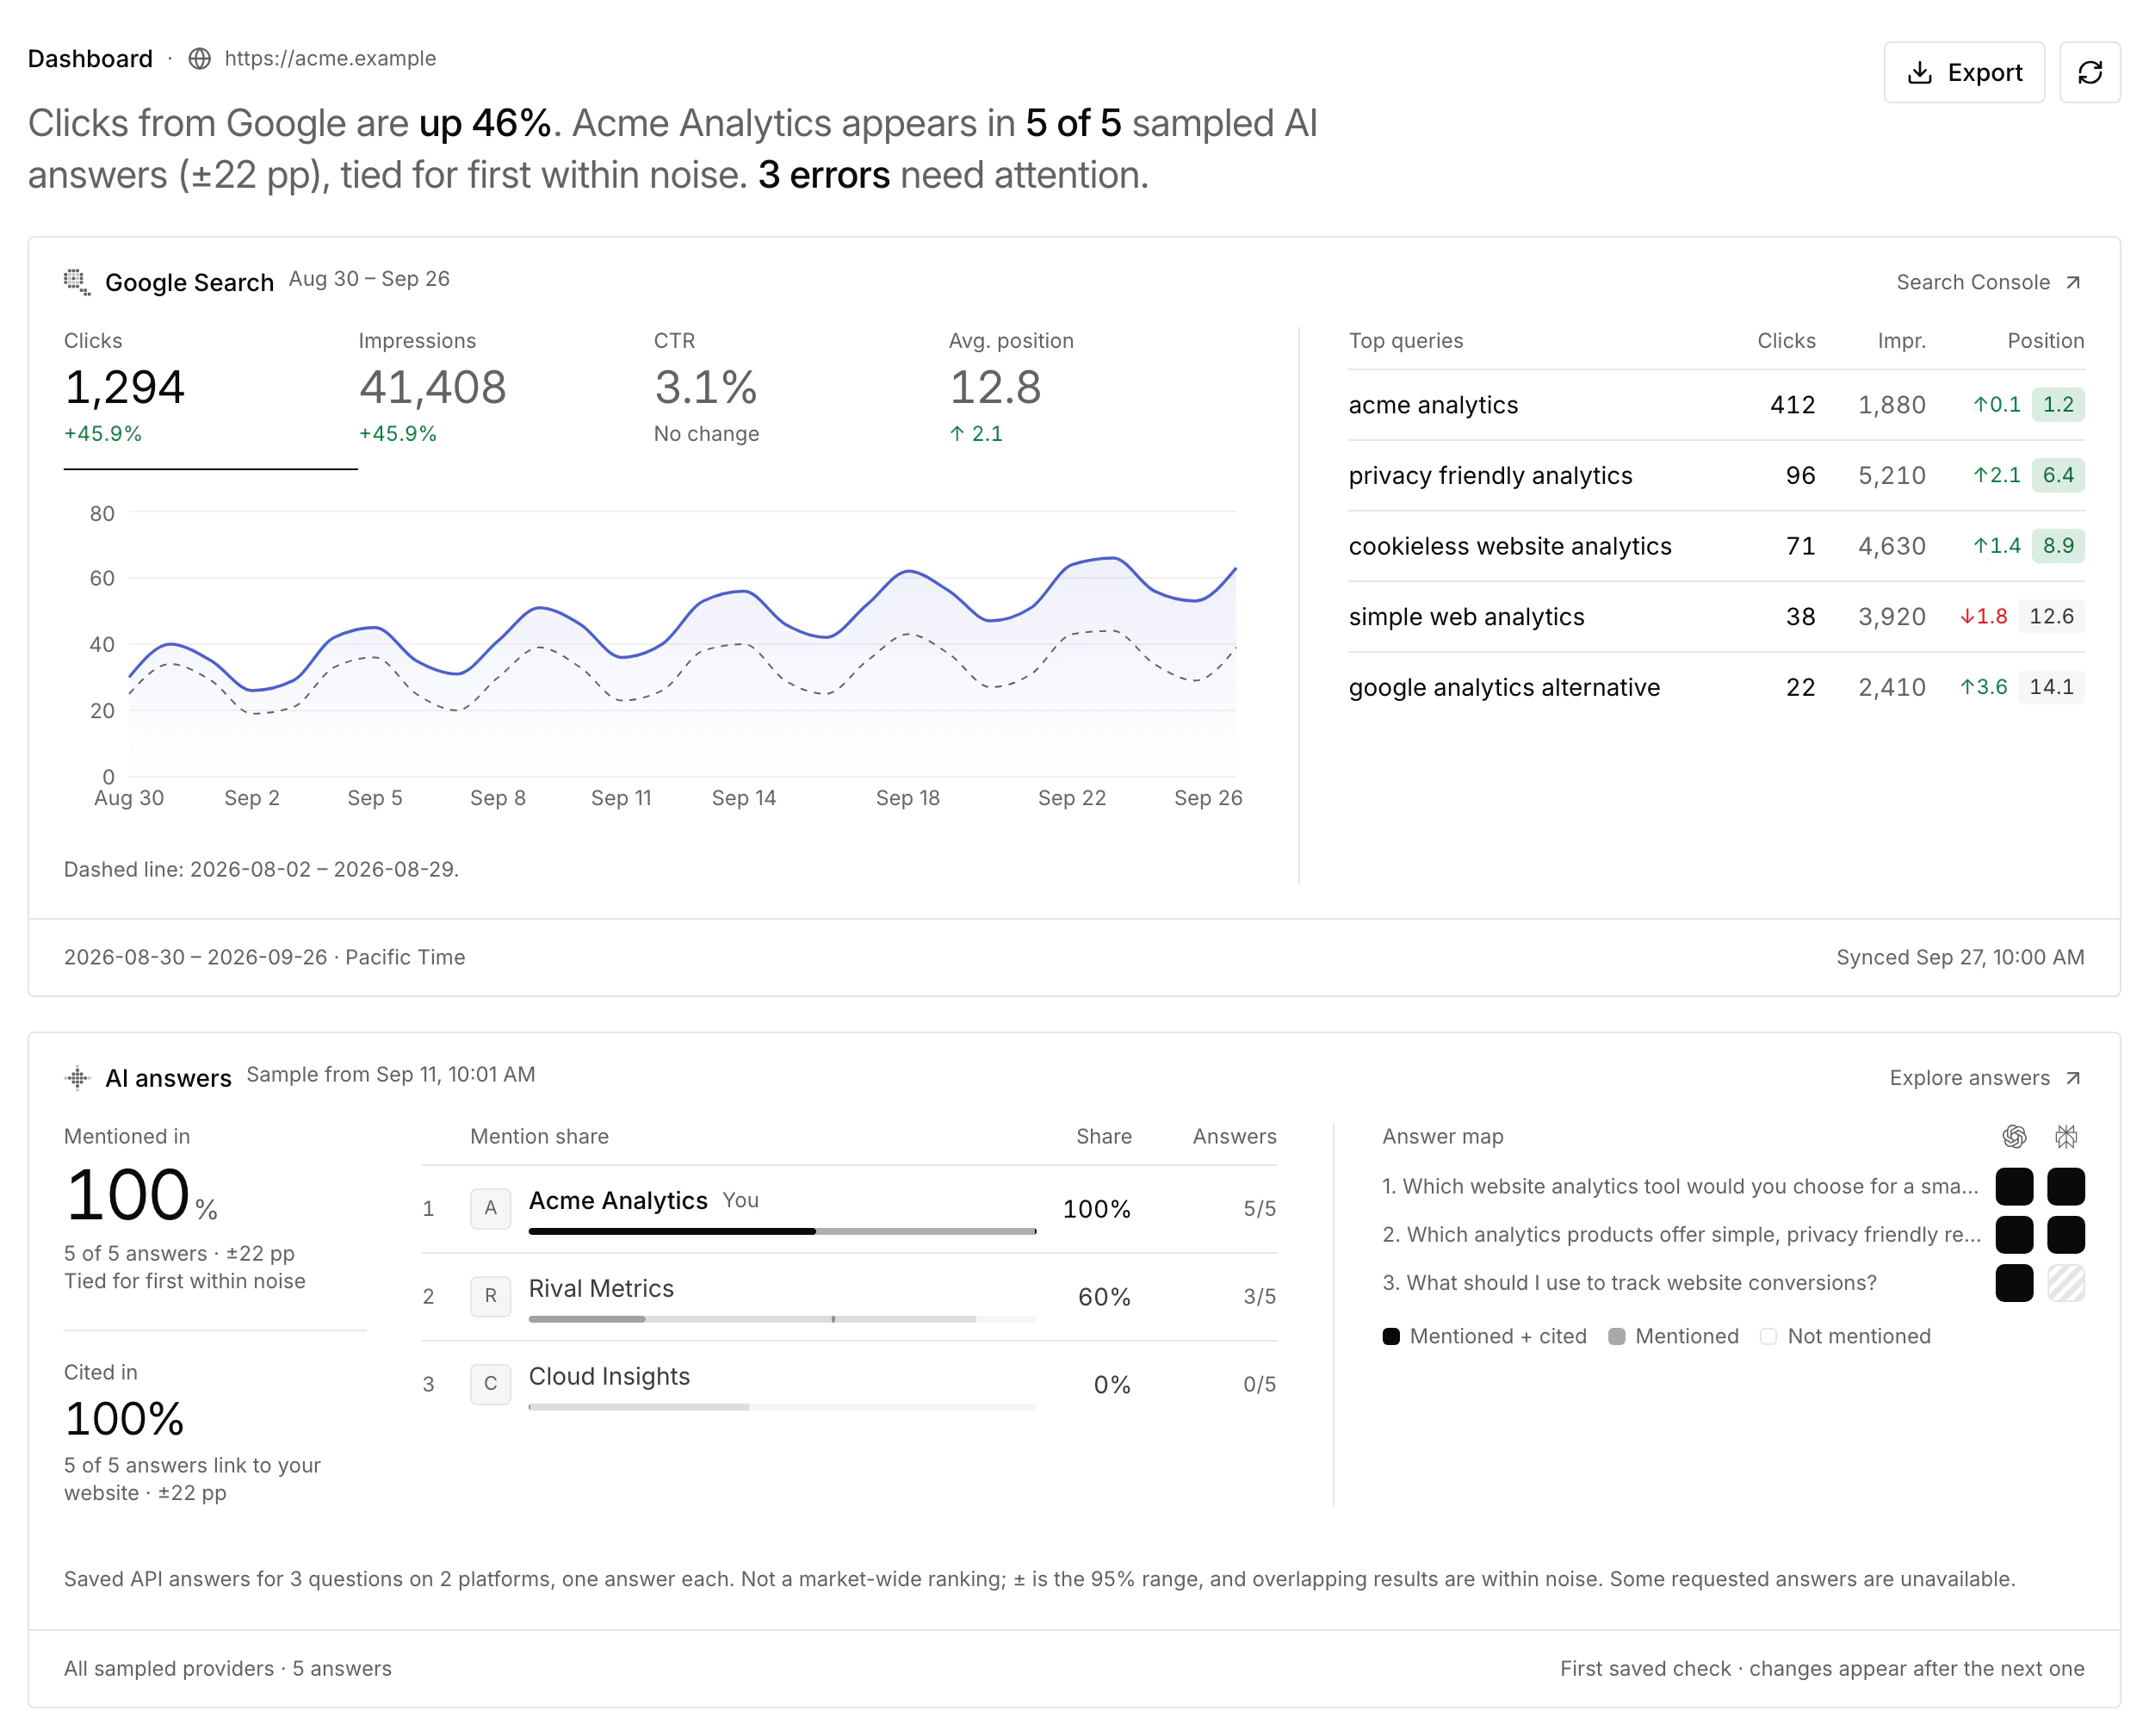Screen dimensions: 2149x1736
Task: Click the Dashboard breadcrumb title
Action: (90, 59)
